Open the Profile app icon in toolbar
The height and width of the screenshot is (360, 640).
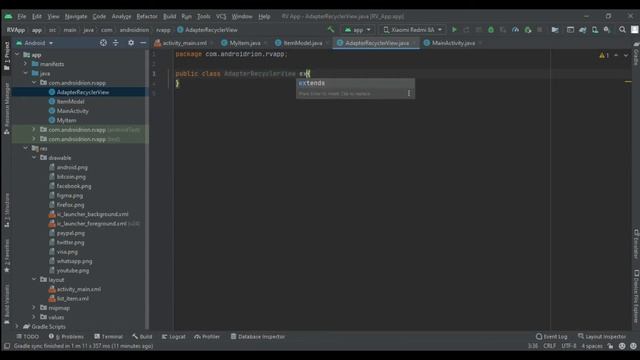516,30
